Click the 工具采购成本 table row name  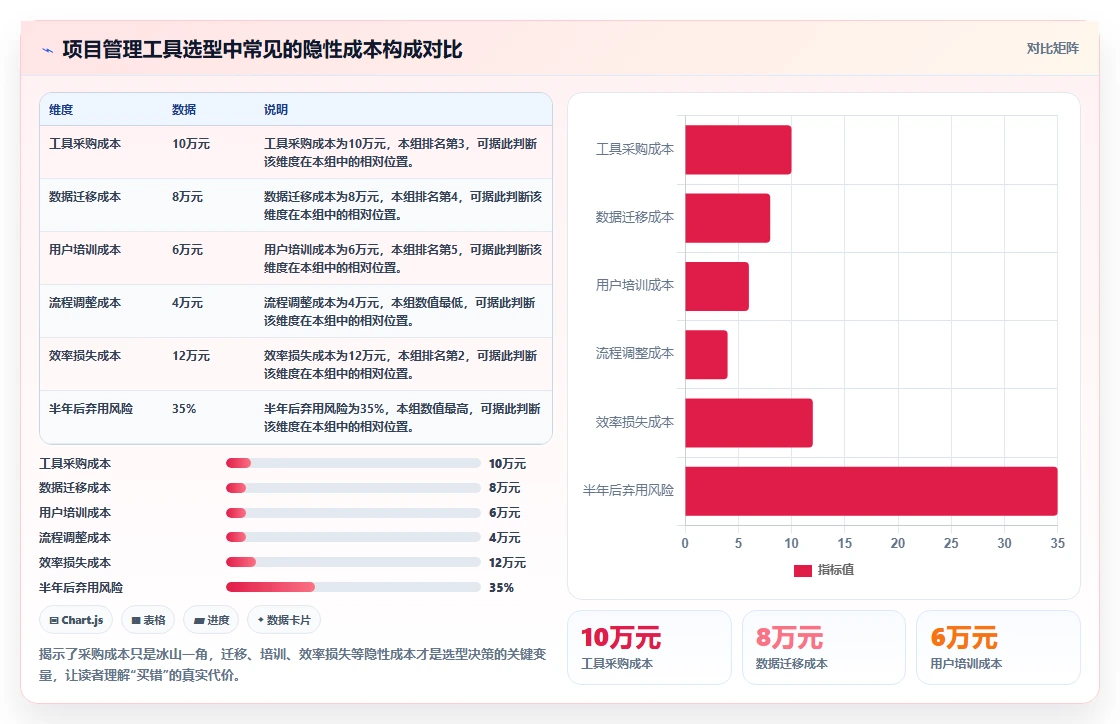85,144
